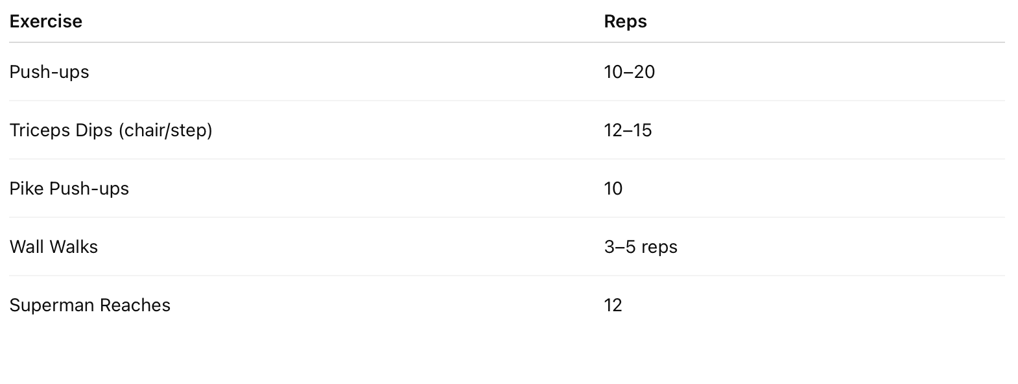
Task: Select the Superman Reaches cell
Action: pyautogui.click(x=90, y=305)
